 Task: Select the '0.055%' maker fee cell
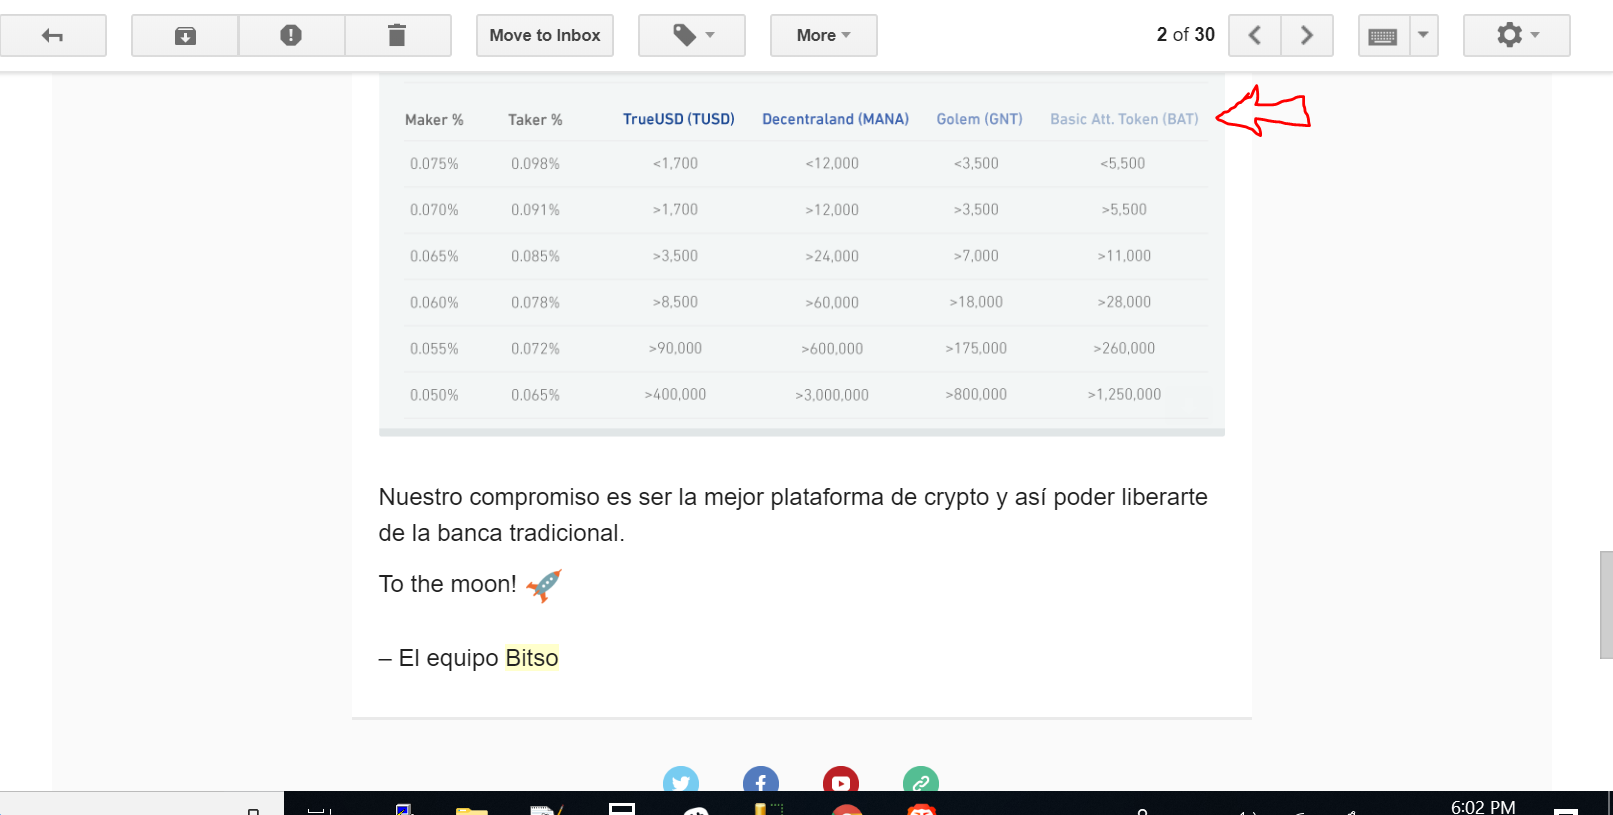coord(434,349)
